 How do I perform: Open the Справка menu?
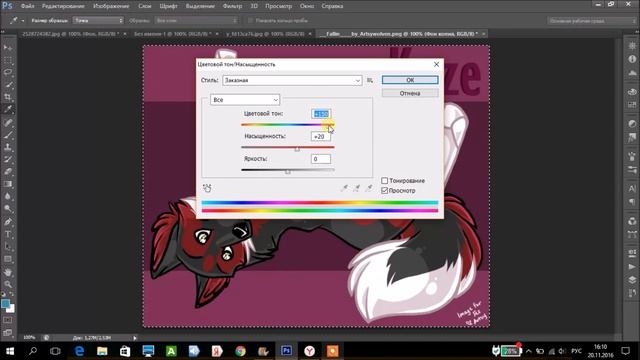pyautogui.click(x=332, y=6)
